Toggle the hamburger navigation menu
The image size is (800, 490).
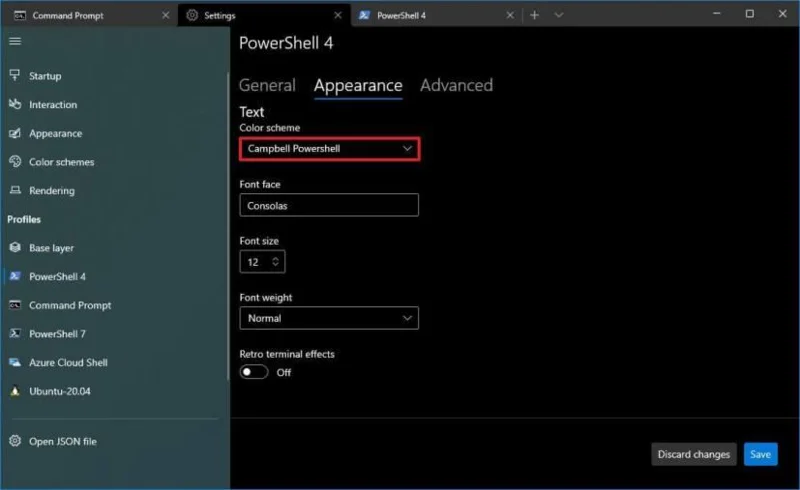click(15, 41)
